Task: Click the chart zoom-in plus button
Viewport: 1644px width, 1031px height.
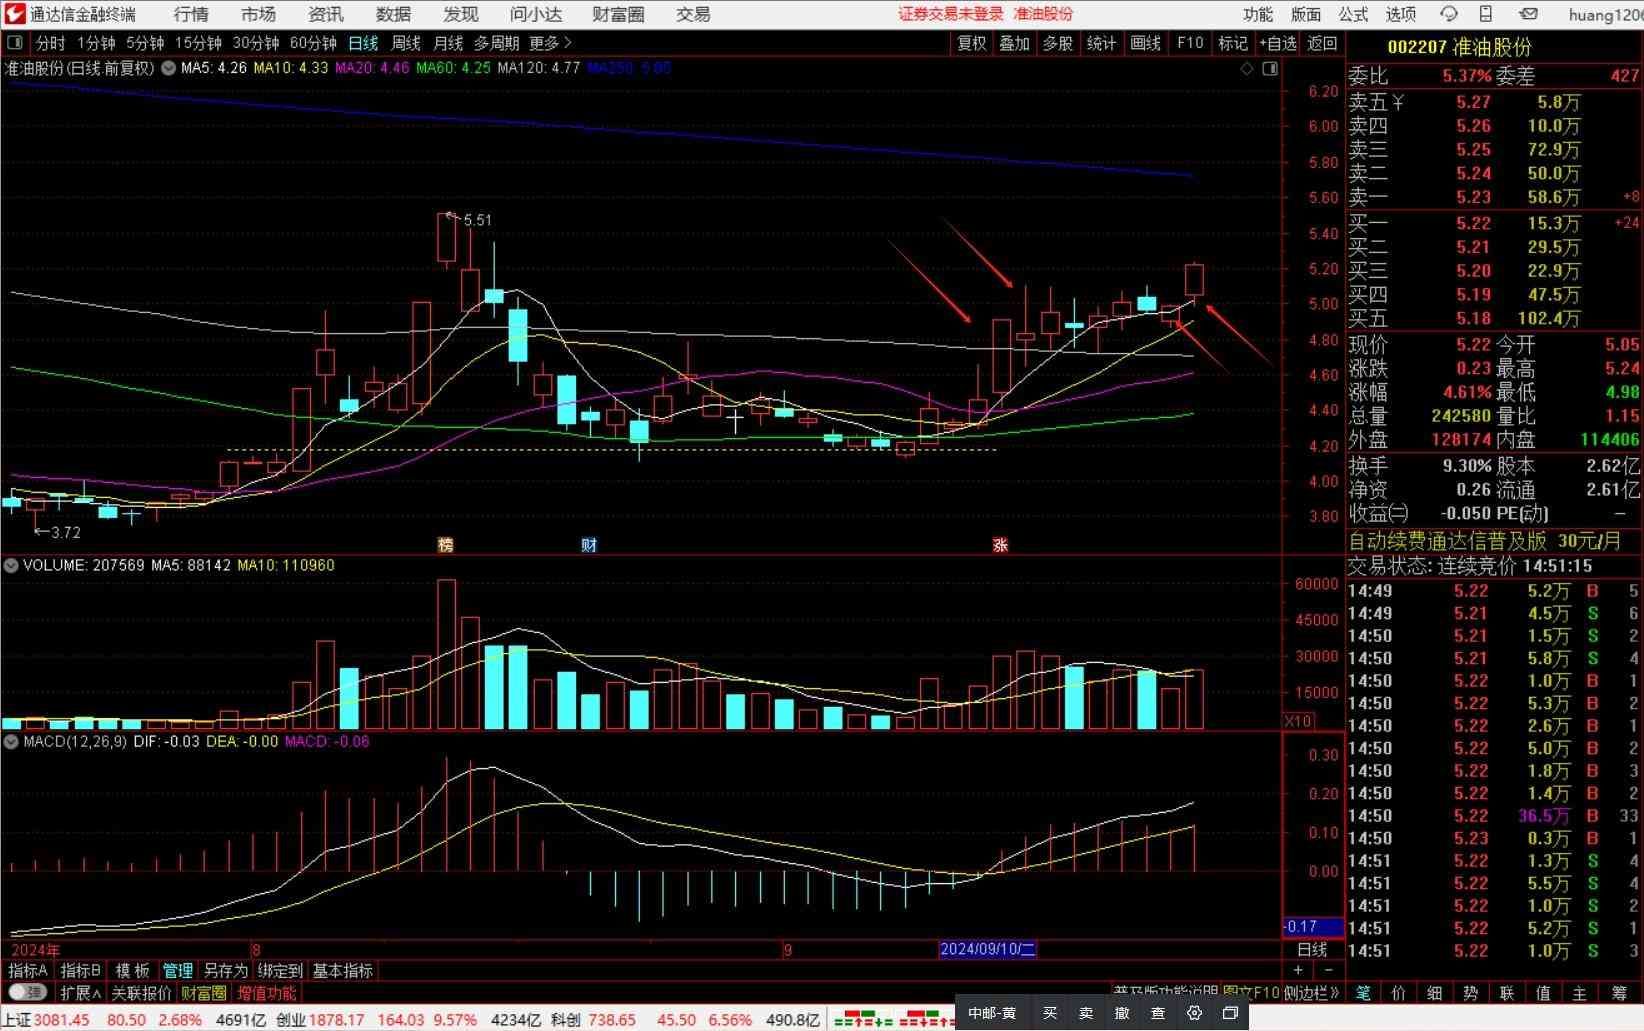Action: 1298,970
